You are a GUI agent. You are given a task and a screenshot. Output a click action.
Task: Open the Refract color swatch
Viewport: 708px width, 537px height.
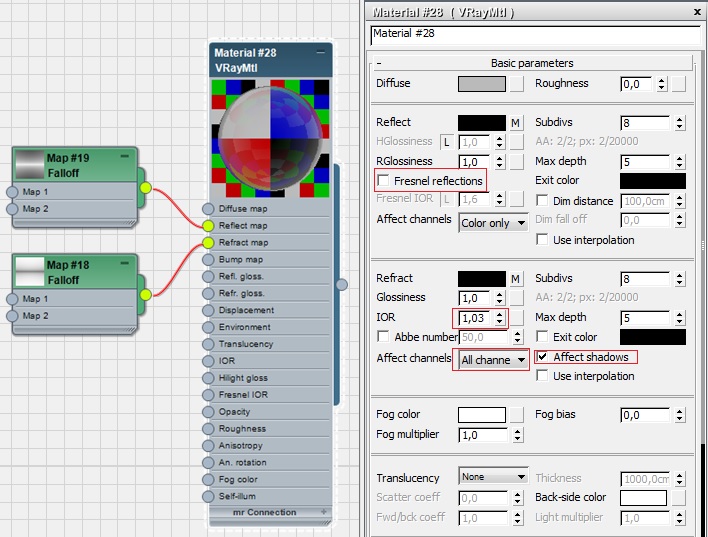482,279
